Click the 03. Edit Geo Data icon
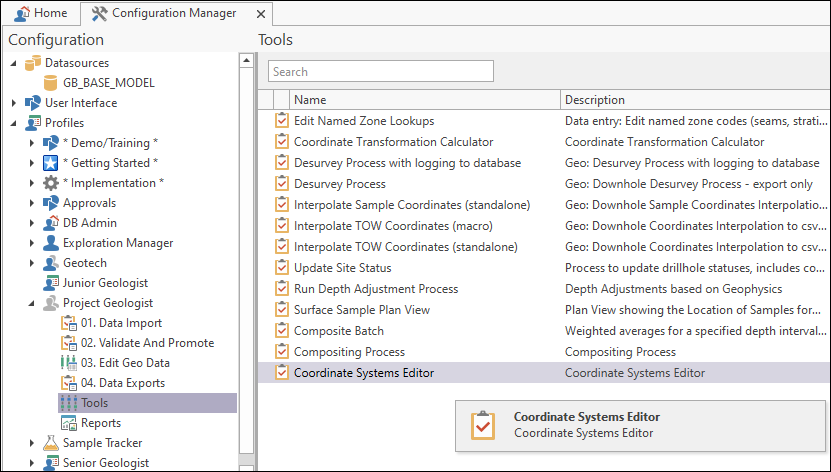 coord(68,363)
